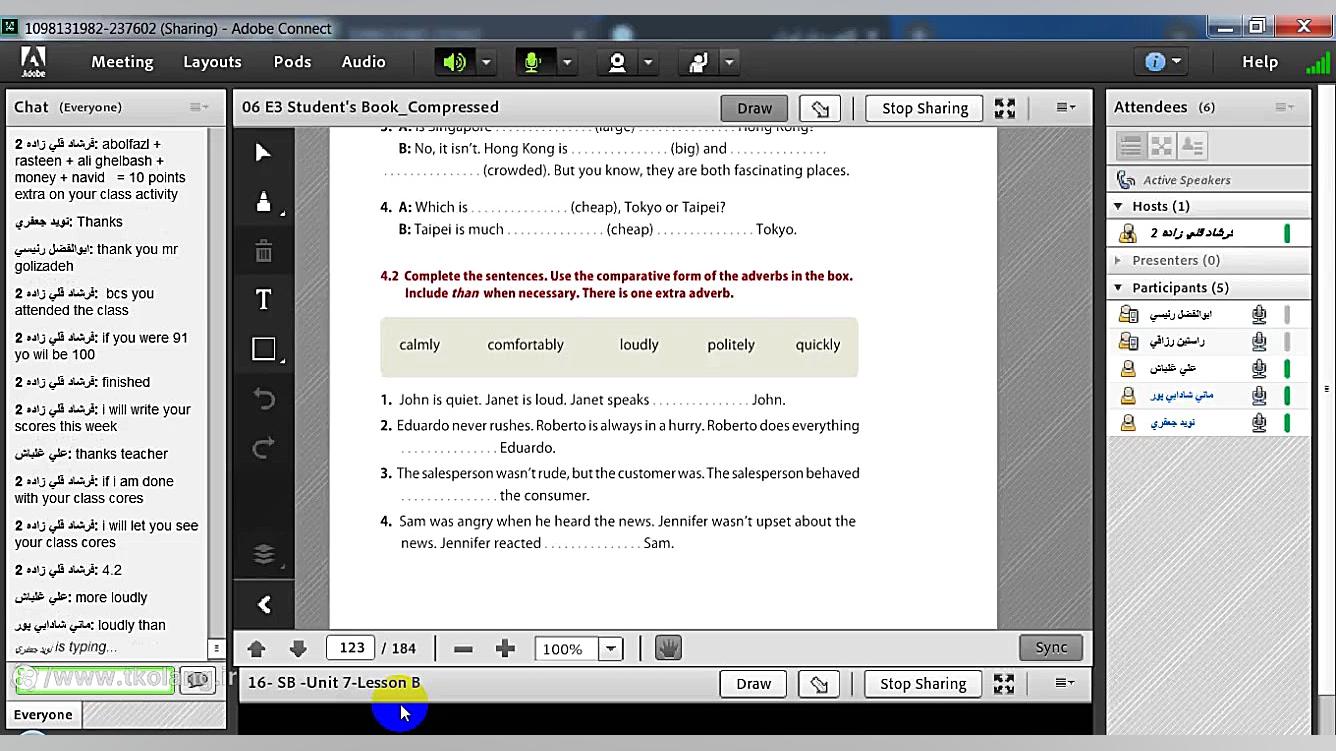Open status options dropdown arrow

(729, 62)
